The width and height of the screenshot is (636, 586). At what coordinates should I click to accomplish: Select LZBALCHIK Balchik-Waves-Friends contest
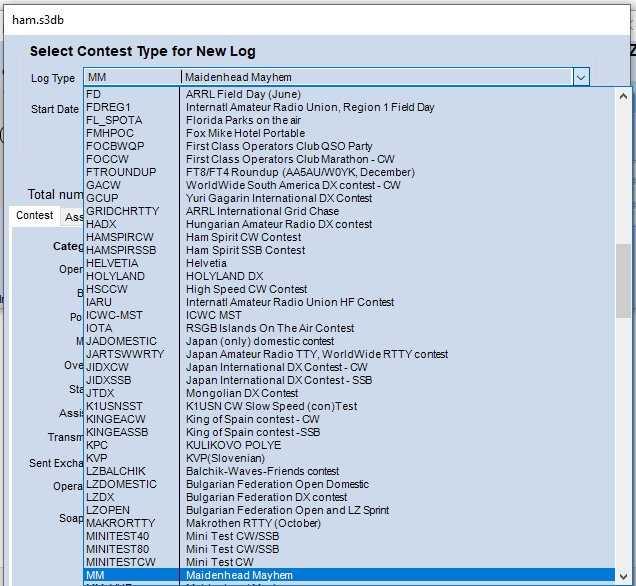(350, 471)
